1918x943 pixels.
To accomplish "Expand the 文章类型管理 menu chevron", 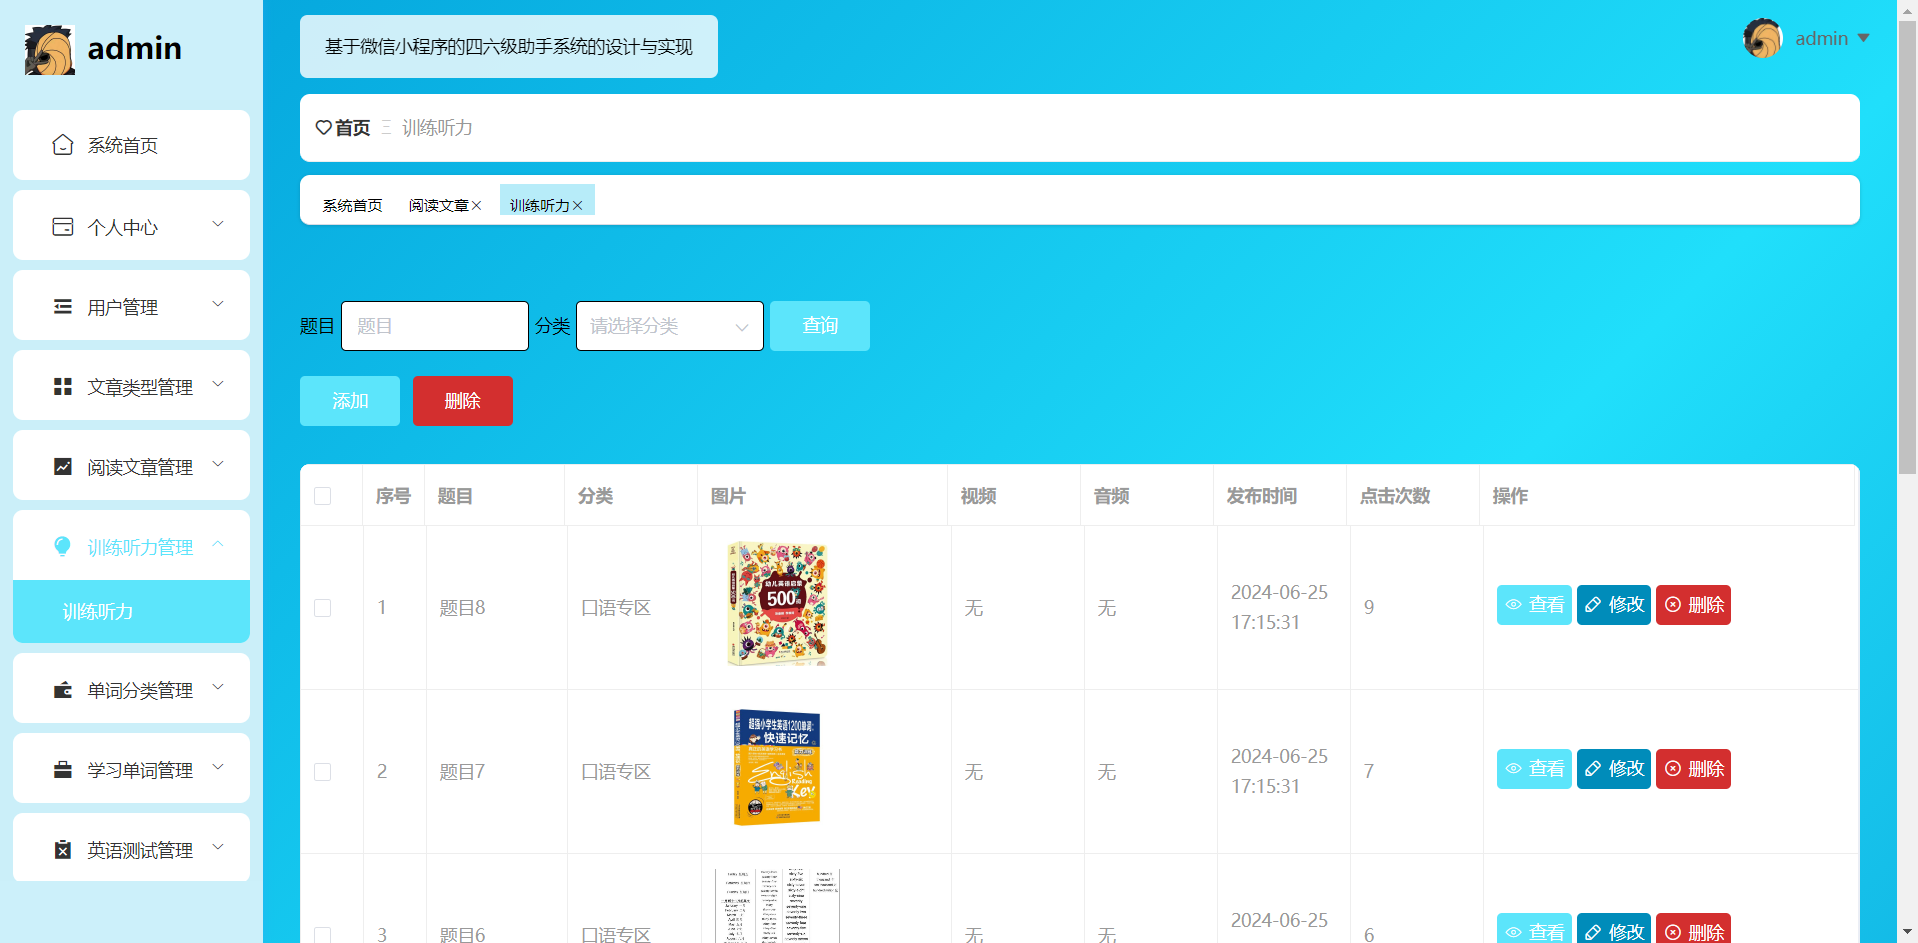I will (x=218, y=384).
